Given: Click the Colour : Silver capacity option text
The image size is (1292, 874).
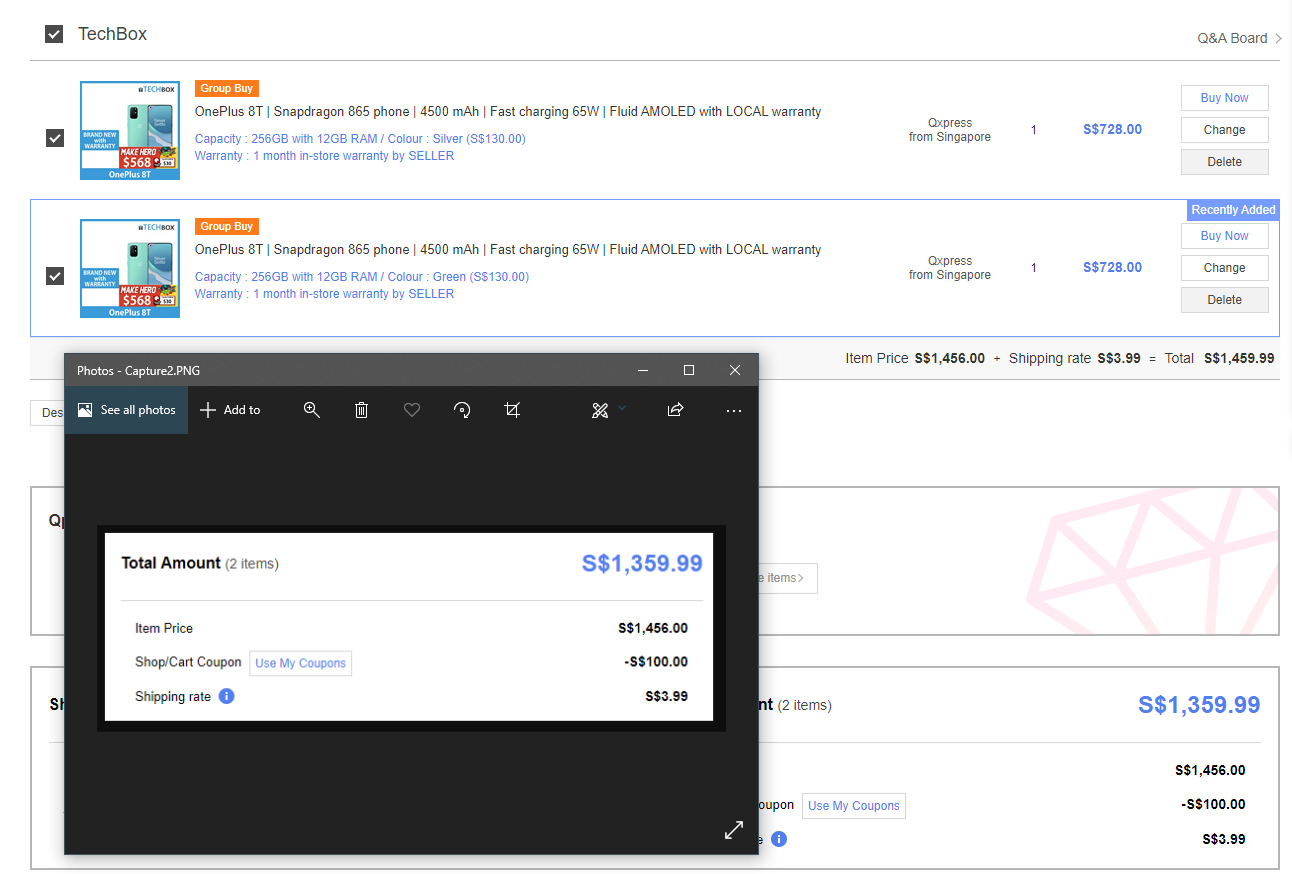Looking at the screenshot, I should (x=360, y=139).
